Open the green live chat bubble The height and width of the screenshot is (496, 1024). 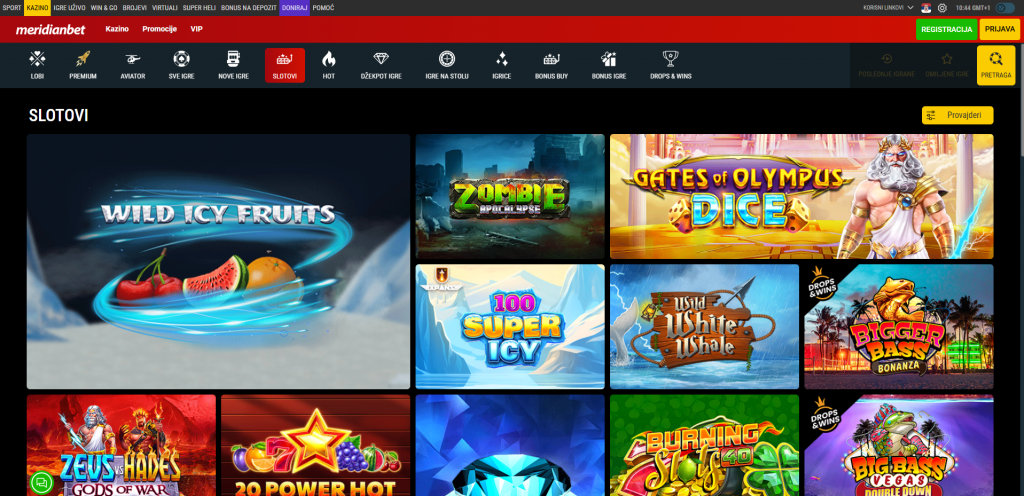[x=42, y=483]
